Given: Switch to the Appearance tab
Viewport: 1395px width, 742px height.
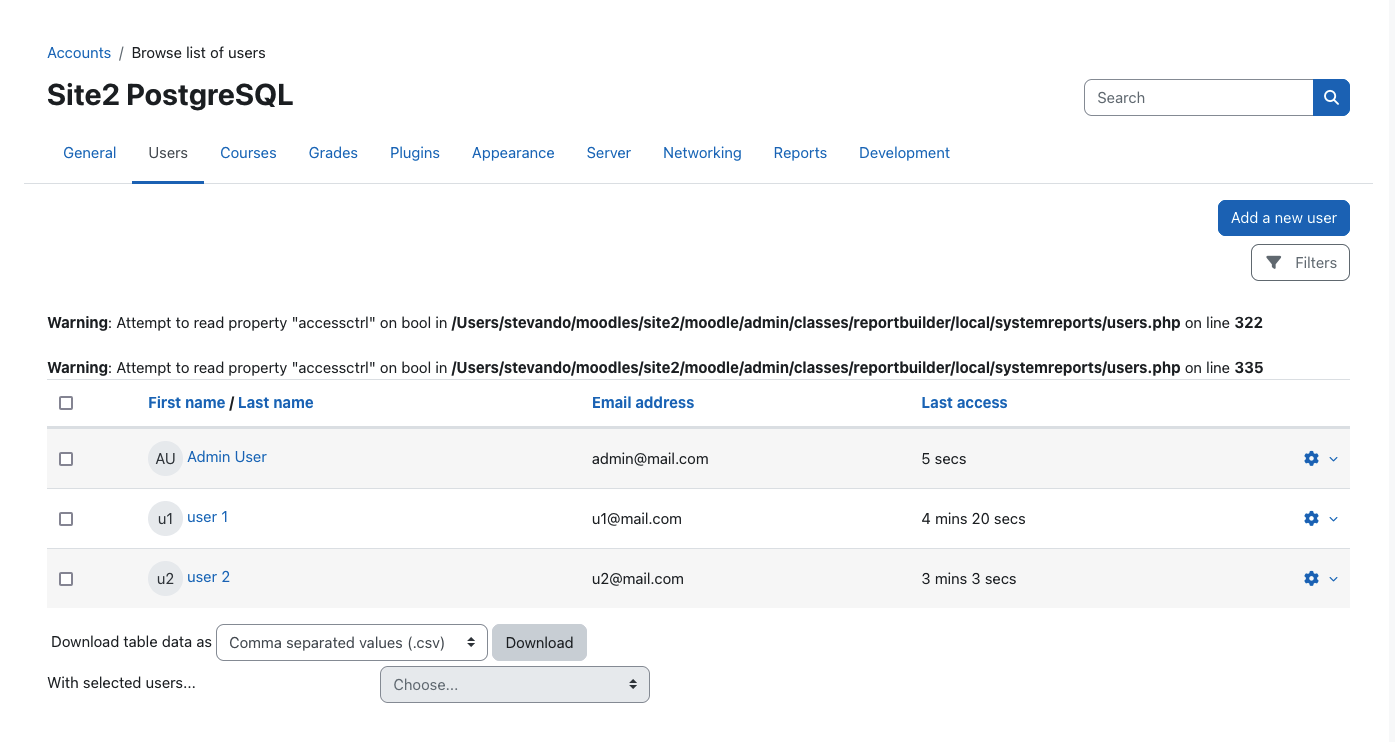Looking at the screenshot, I should tap(513, 153).
